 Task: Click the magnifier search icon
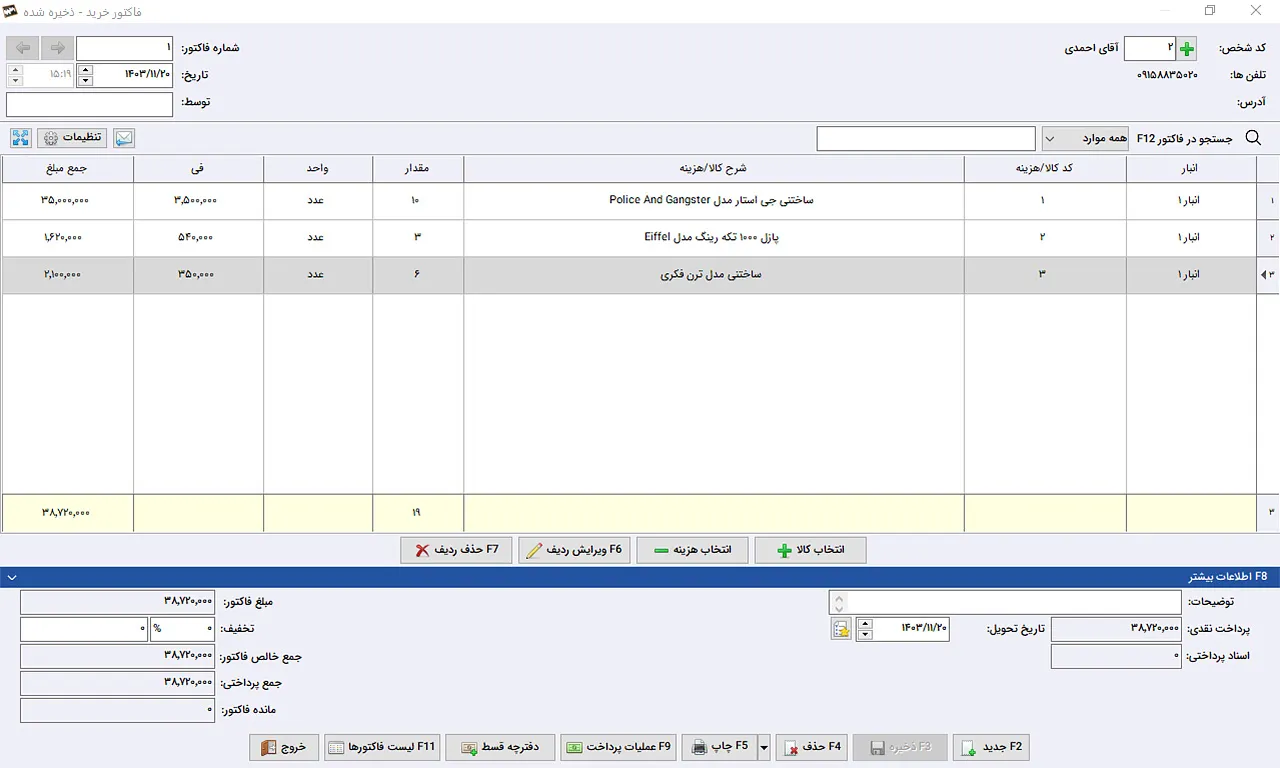[x=1253, y=138]
